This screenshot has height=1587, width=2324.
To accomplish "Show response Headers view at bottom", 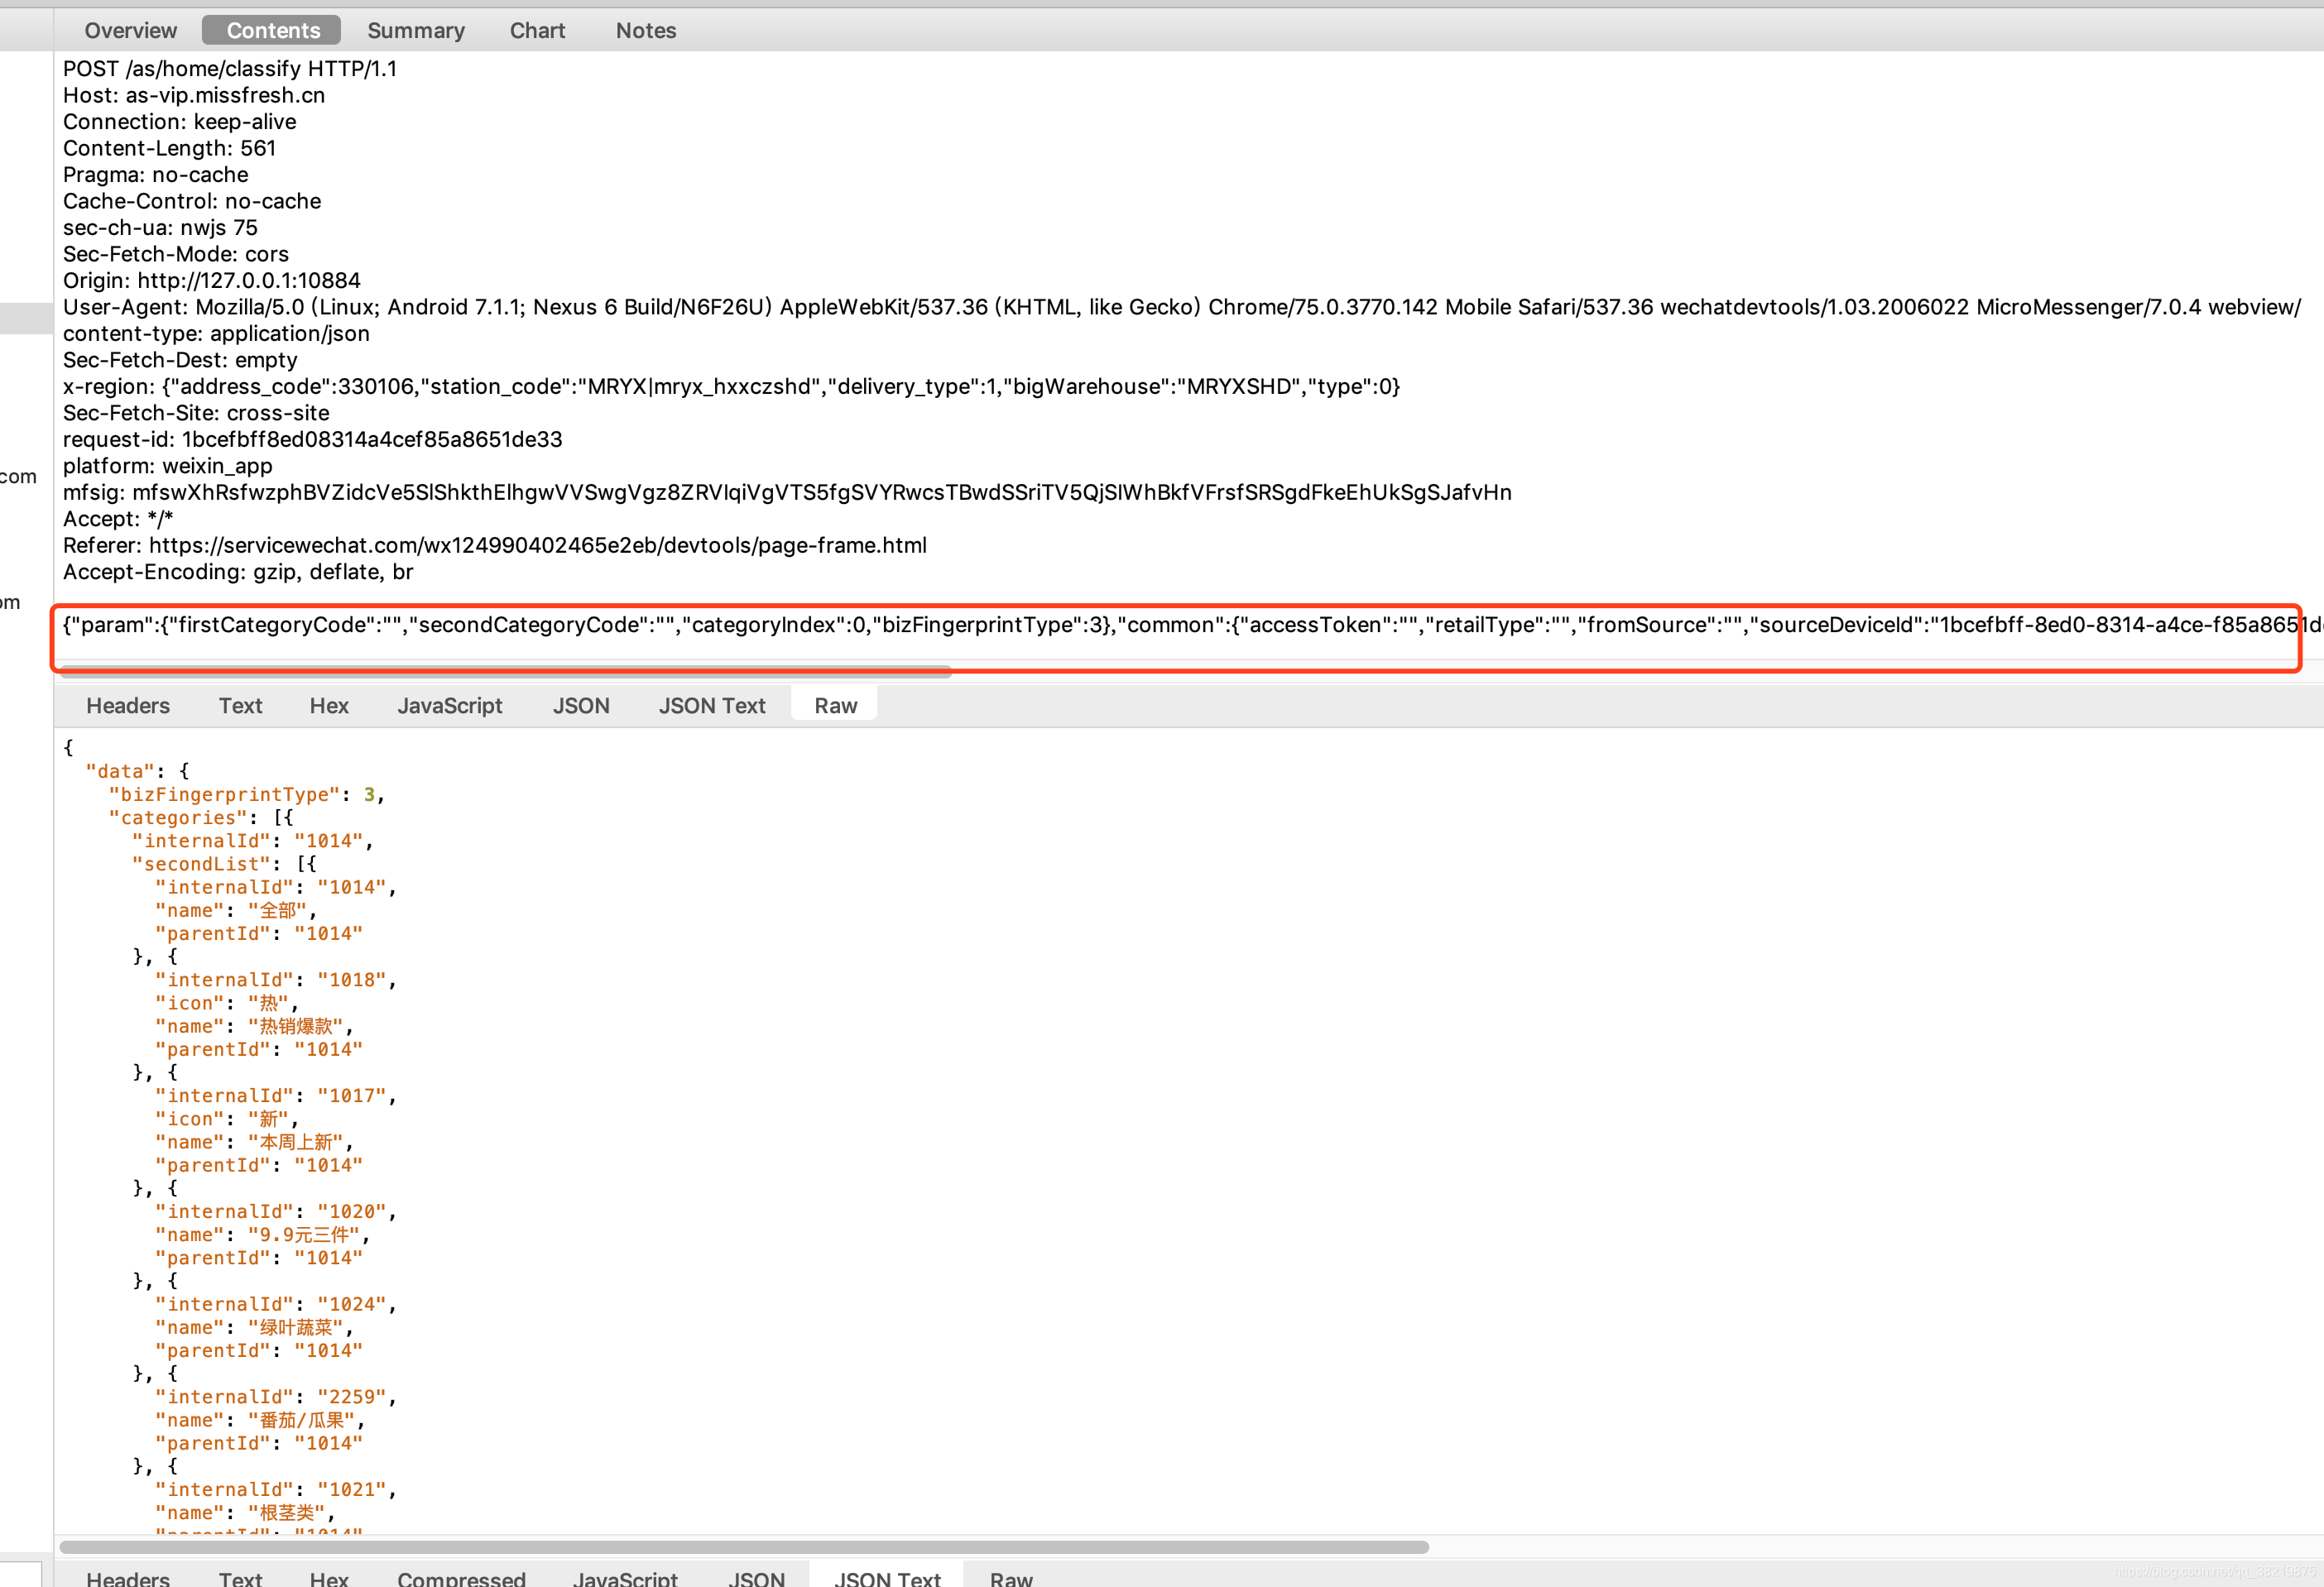I will pyautogui.click(x=128, y=1577).
